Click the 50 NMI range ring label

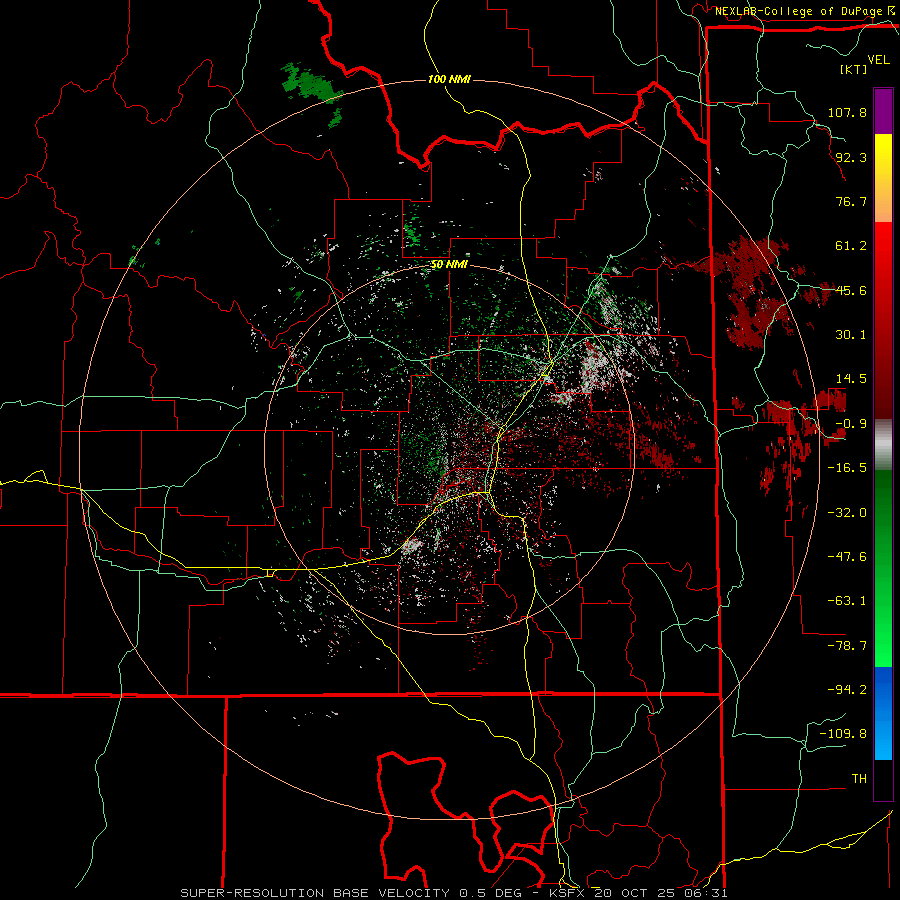pos(449,265)
